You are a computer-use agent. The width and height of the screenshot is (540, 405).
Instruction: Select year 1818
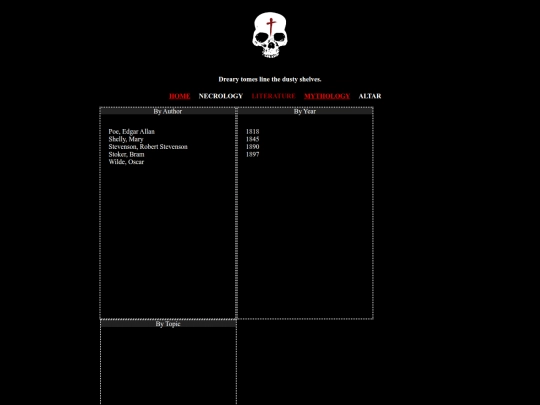click(252, 132)
